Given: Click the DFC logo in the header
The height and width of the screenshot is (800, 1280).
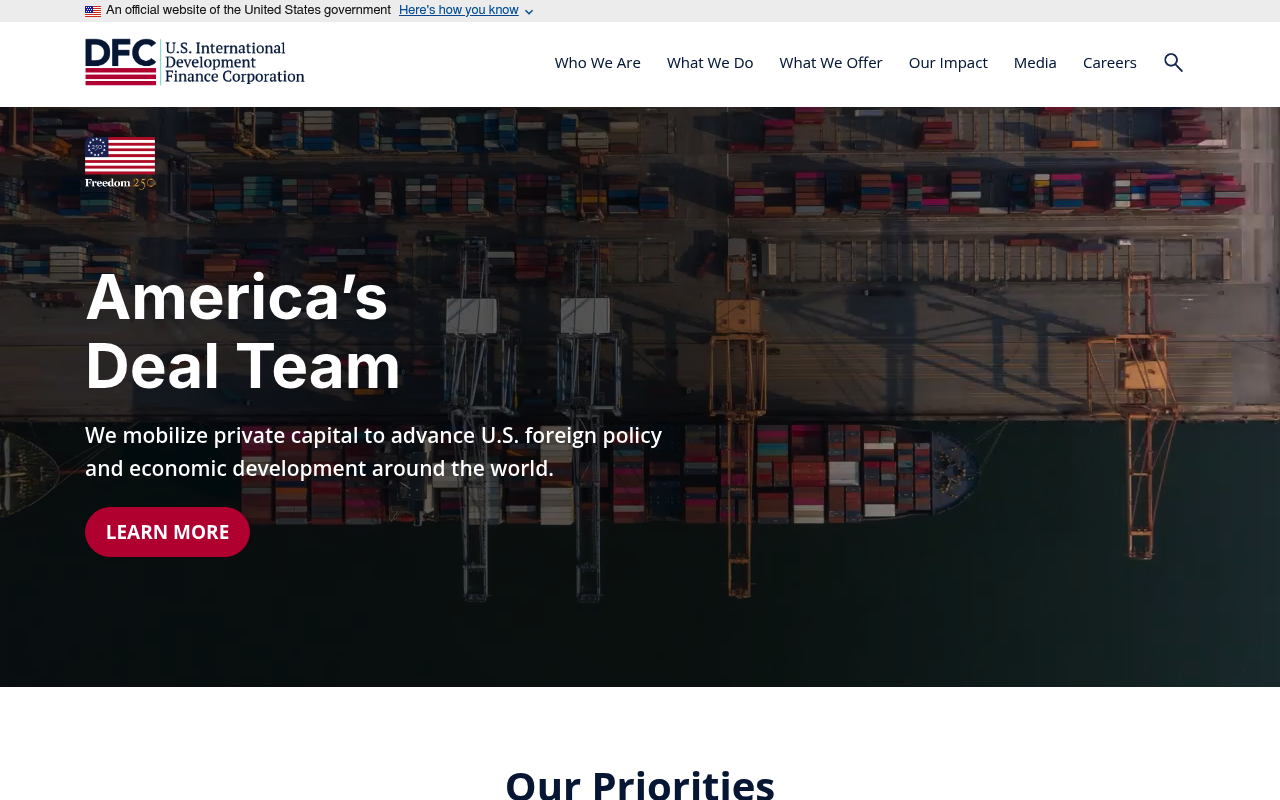Looking at the screenshot, I should pos(195,62).
